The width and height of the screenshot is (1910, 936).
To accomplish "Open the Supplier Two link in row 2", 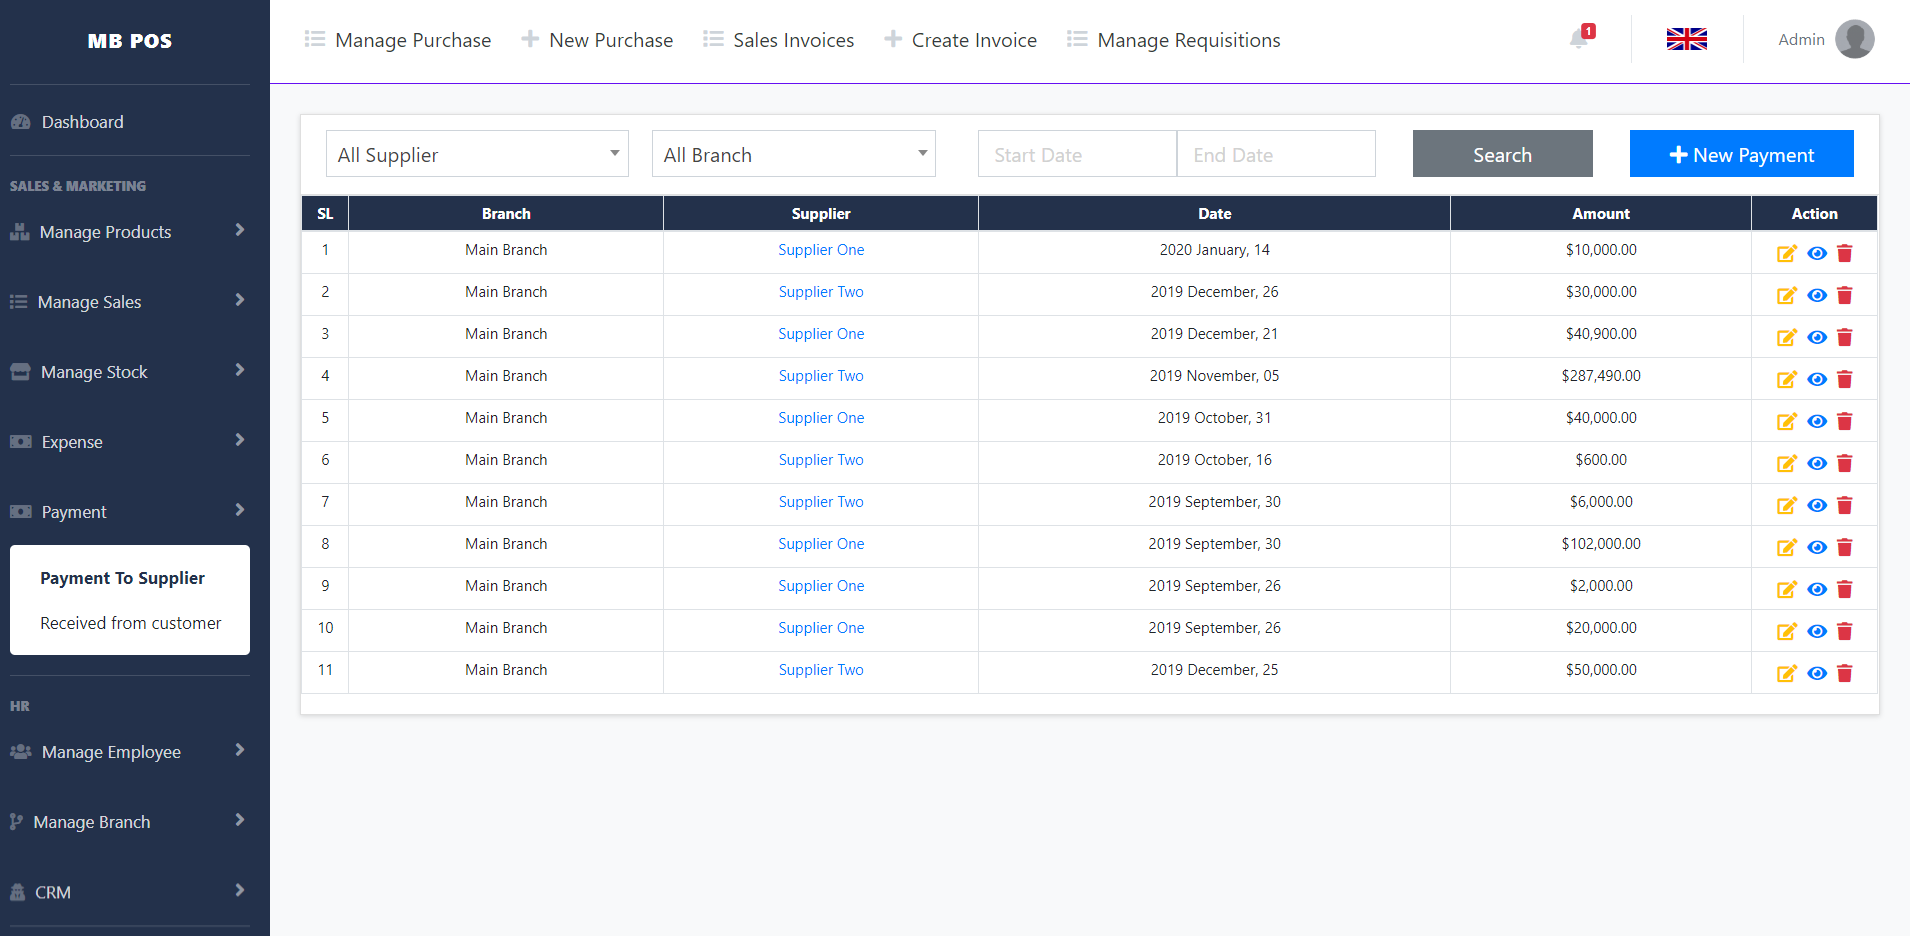I will click(820, 291).
